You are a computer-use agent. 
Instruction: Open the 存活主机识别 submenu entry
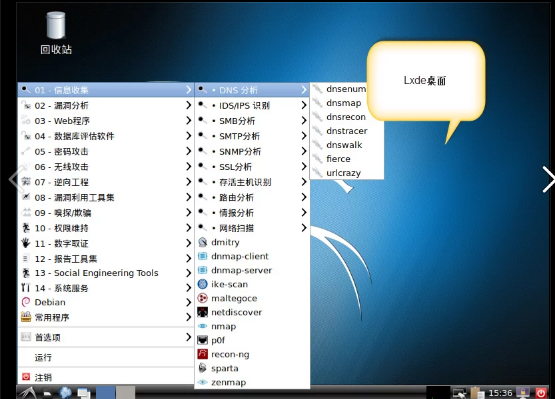pos(252,182)
